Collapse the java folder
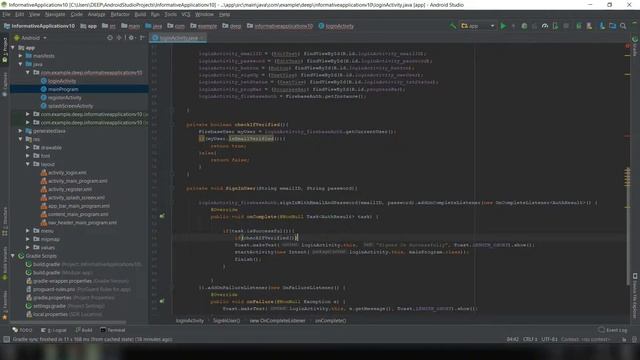Viewport: 640px width, 360px height. coord(20,64)
